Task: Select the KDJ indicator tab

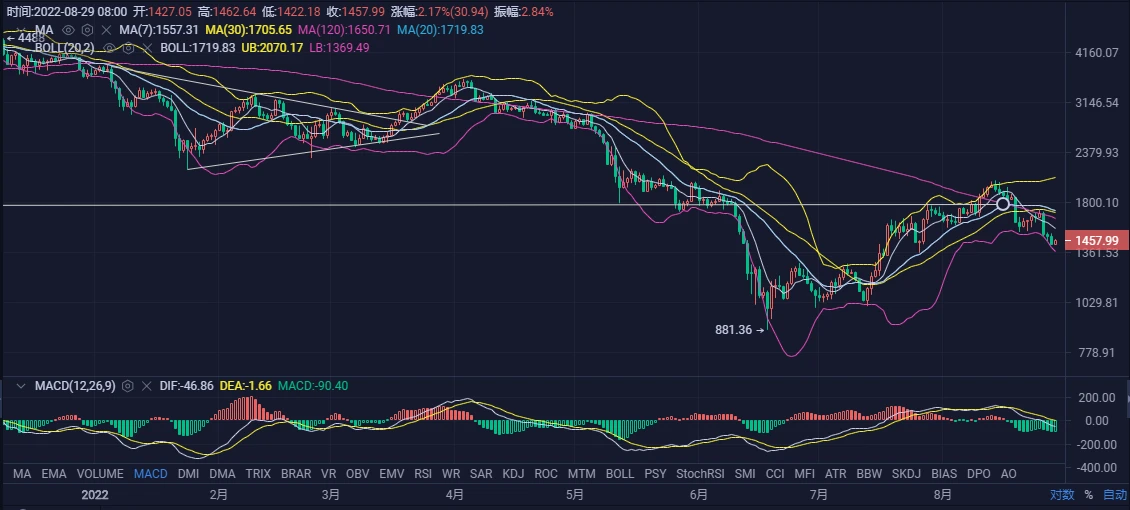Action: tap(514, 474)
